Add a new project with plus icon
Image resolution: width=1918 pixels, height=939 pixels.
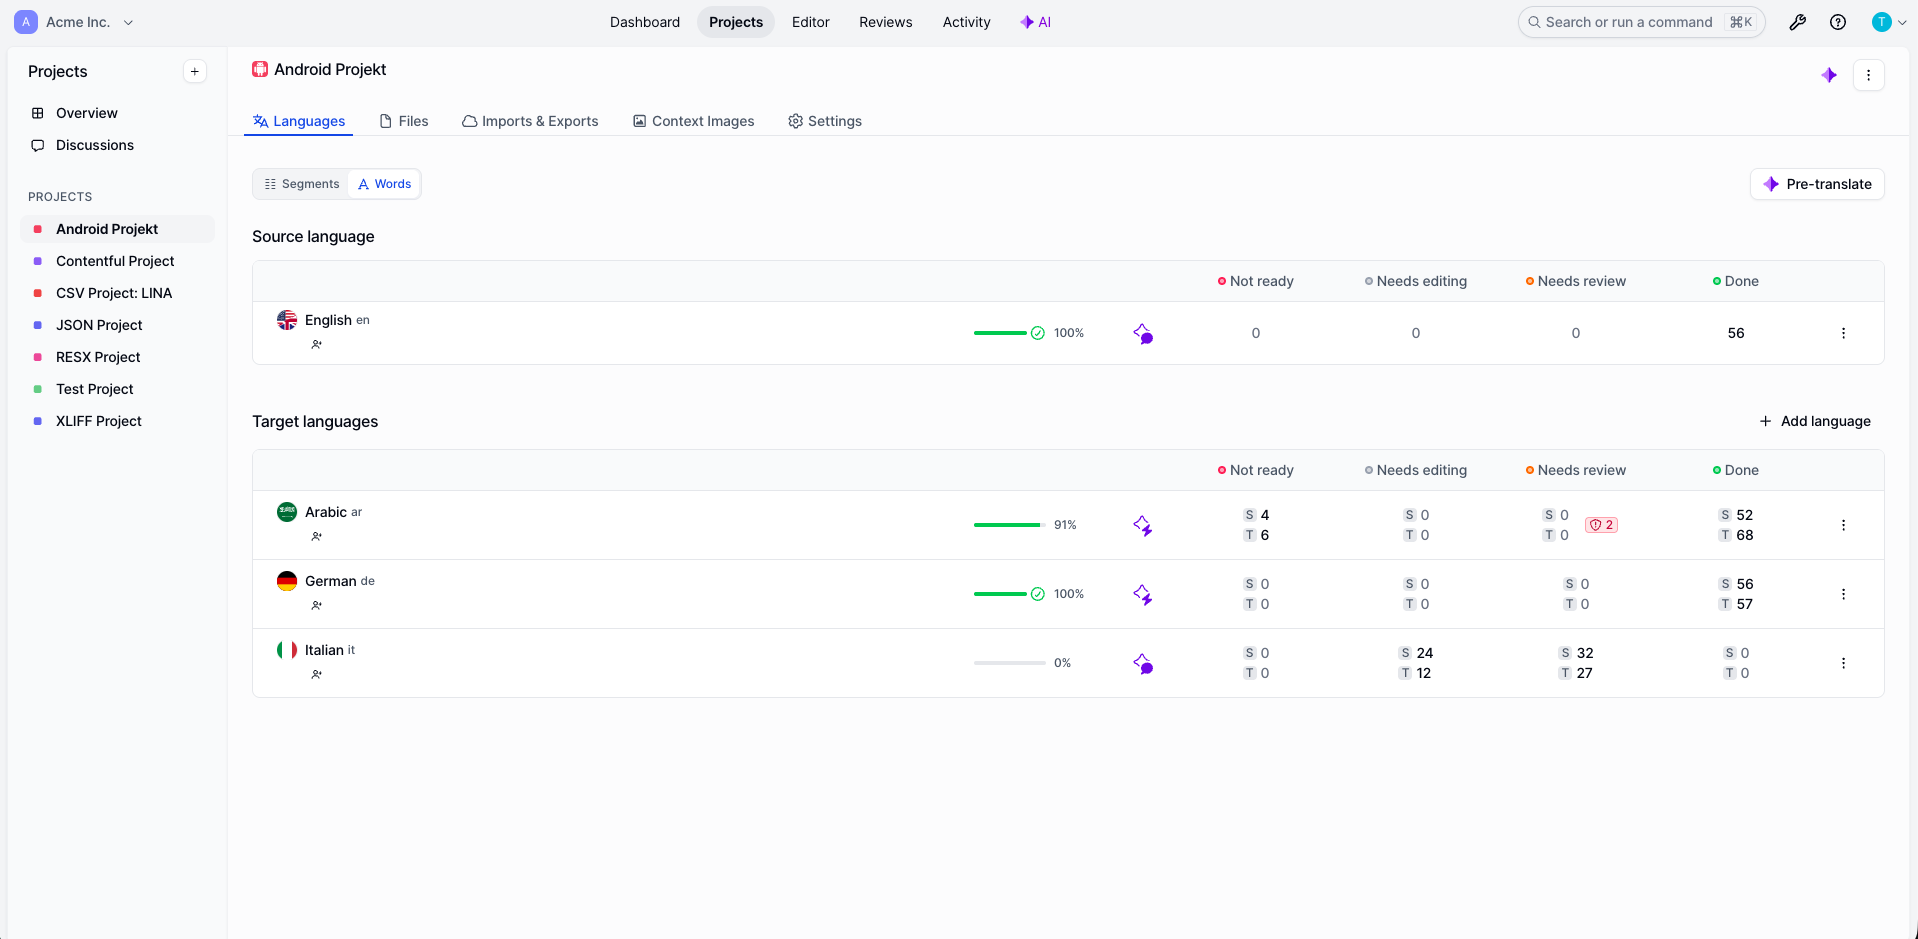click(195, 71)
